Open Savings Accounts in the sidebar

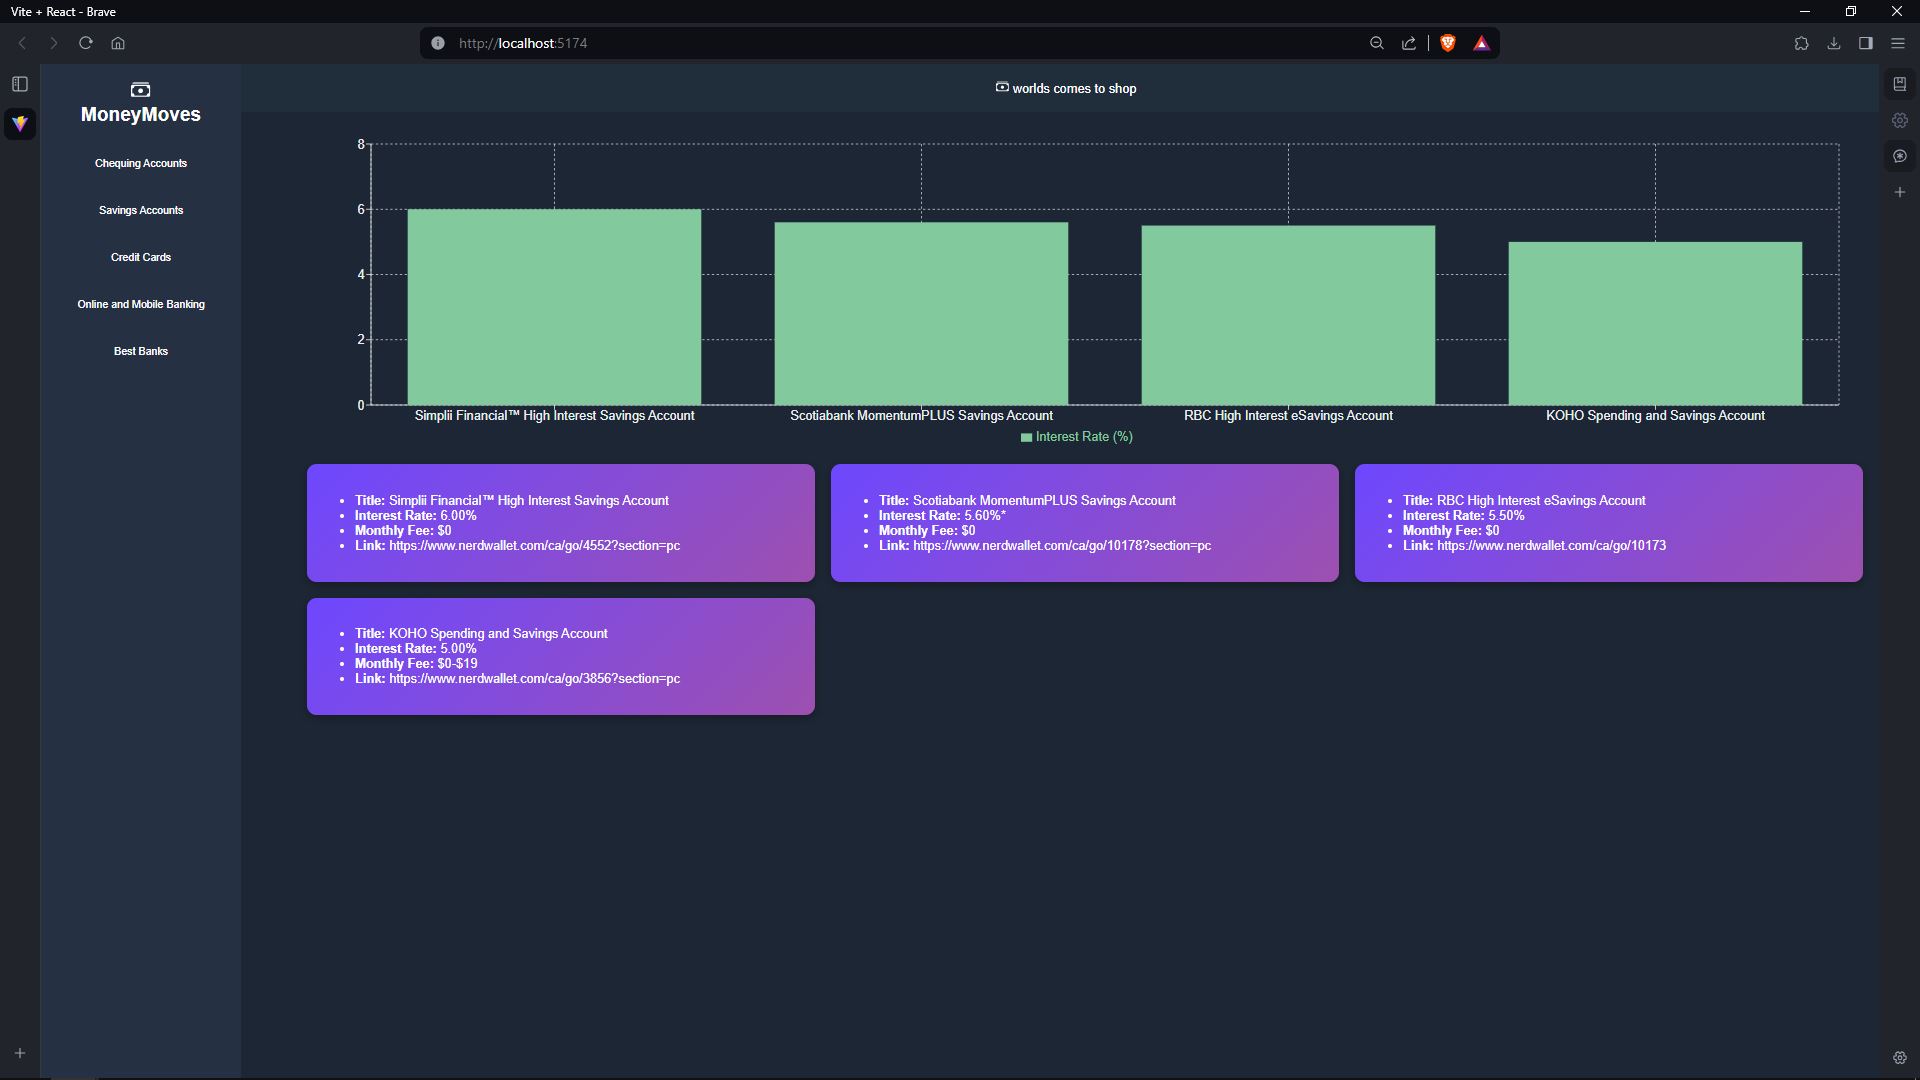(141, 210)
